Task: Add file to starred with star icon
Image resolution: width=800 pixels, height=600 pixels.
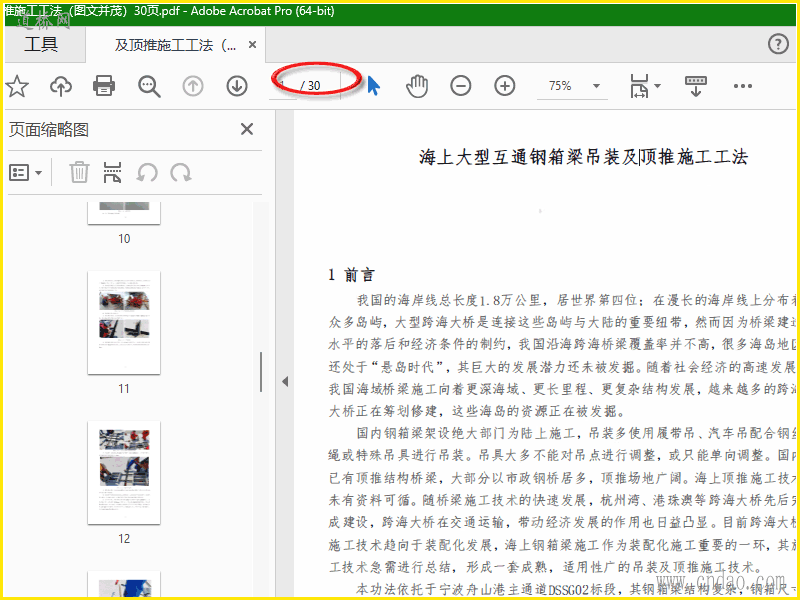Action: point(17,86)
